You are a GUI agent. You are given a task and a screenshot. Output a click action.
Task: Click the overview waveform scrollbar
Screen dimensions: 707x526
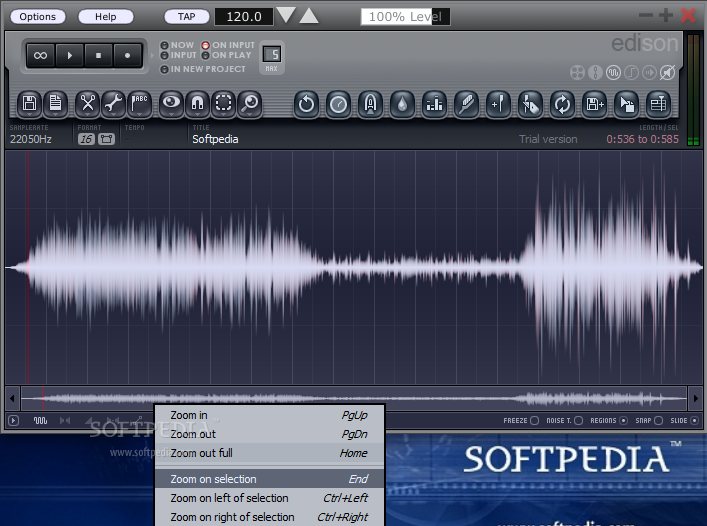pos(354,398)
